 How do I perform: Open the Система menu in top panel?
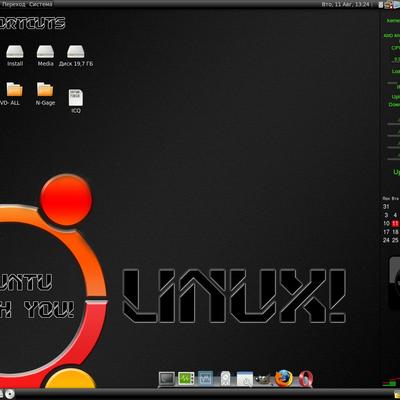[x=40, y=4]
